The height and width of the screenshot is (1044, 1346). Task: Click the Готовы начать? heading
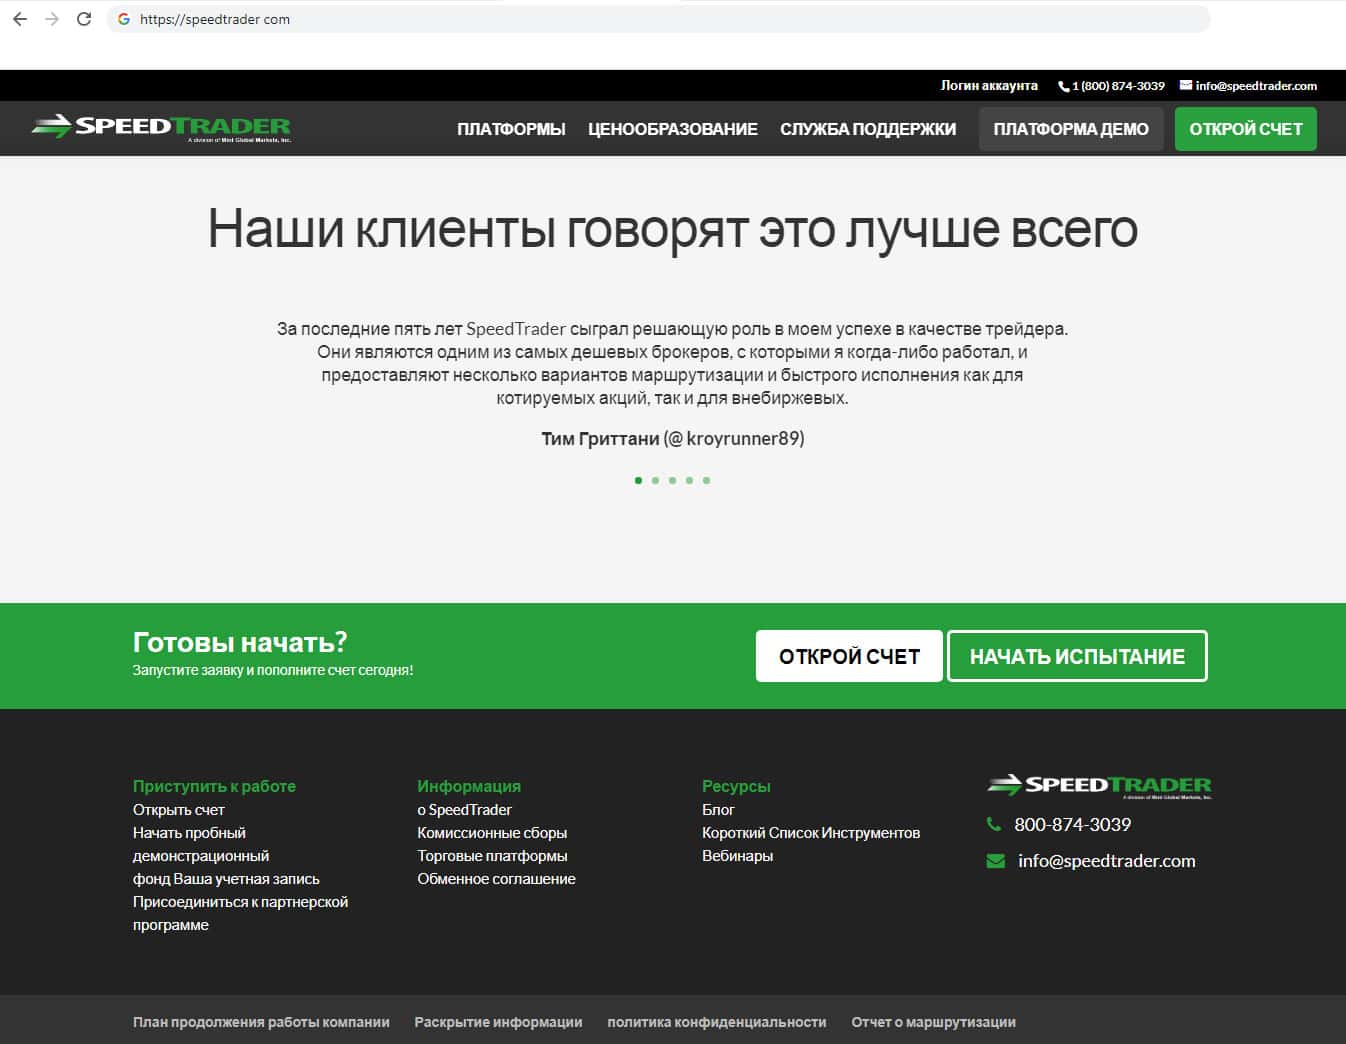240,642
